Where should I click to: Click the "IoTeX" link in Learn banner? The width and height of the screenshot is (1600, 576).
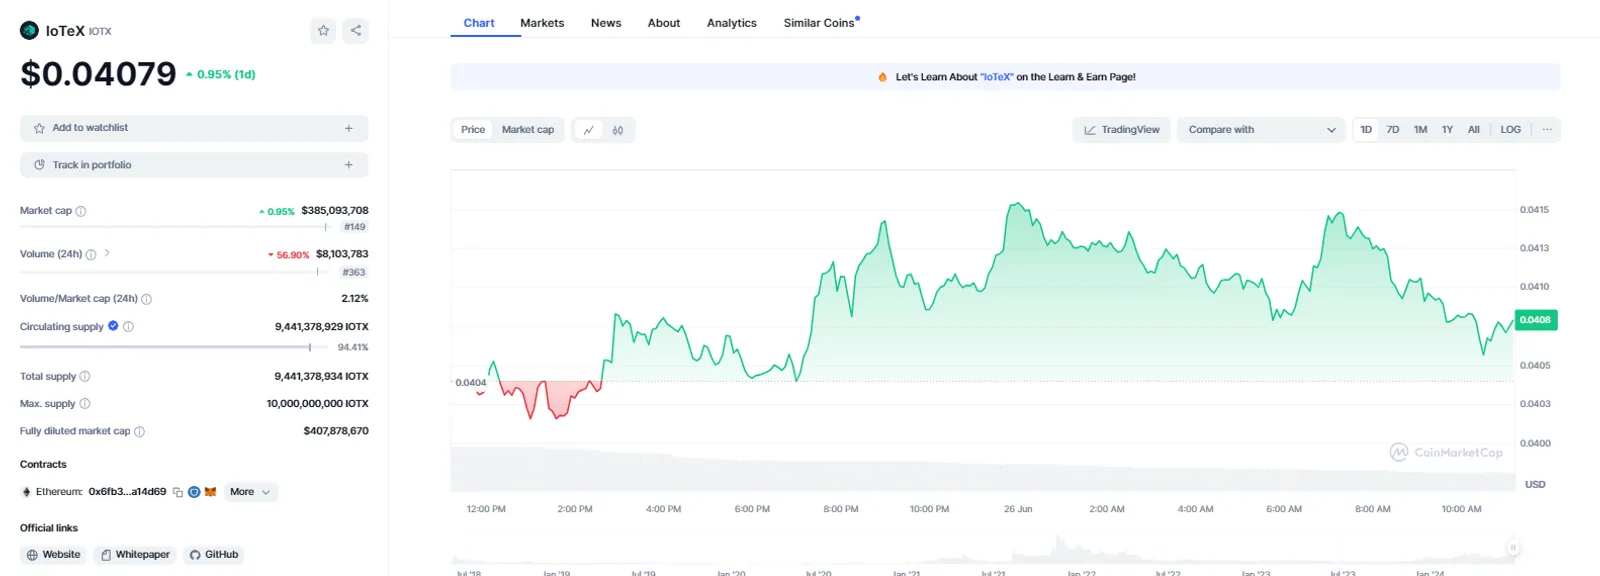pyautogui.click(x=997, y=77)
